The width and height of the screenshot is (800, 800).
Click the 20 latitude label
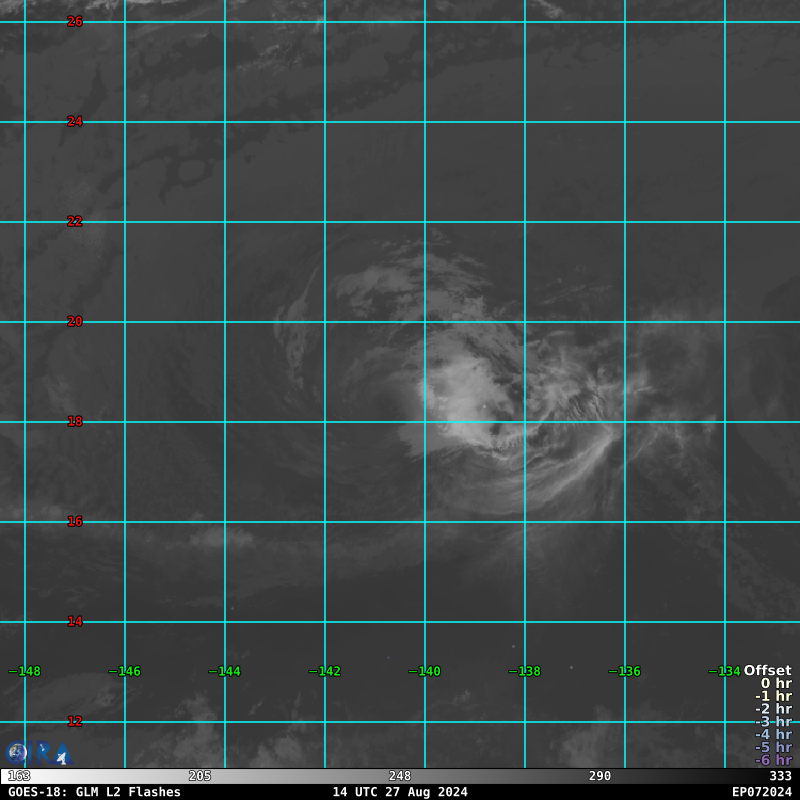(75, 322)
